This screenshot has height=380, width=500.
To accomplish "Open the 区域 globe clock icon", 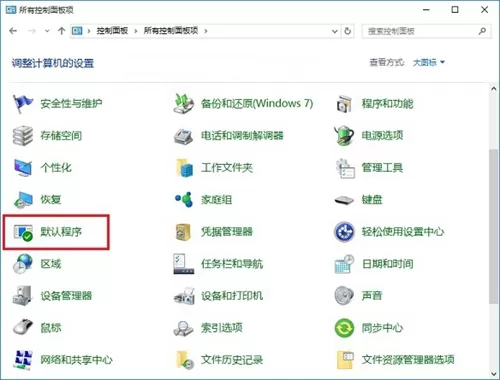I will point(22,264).
